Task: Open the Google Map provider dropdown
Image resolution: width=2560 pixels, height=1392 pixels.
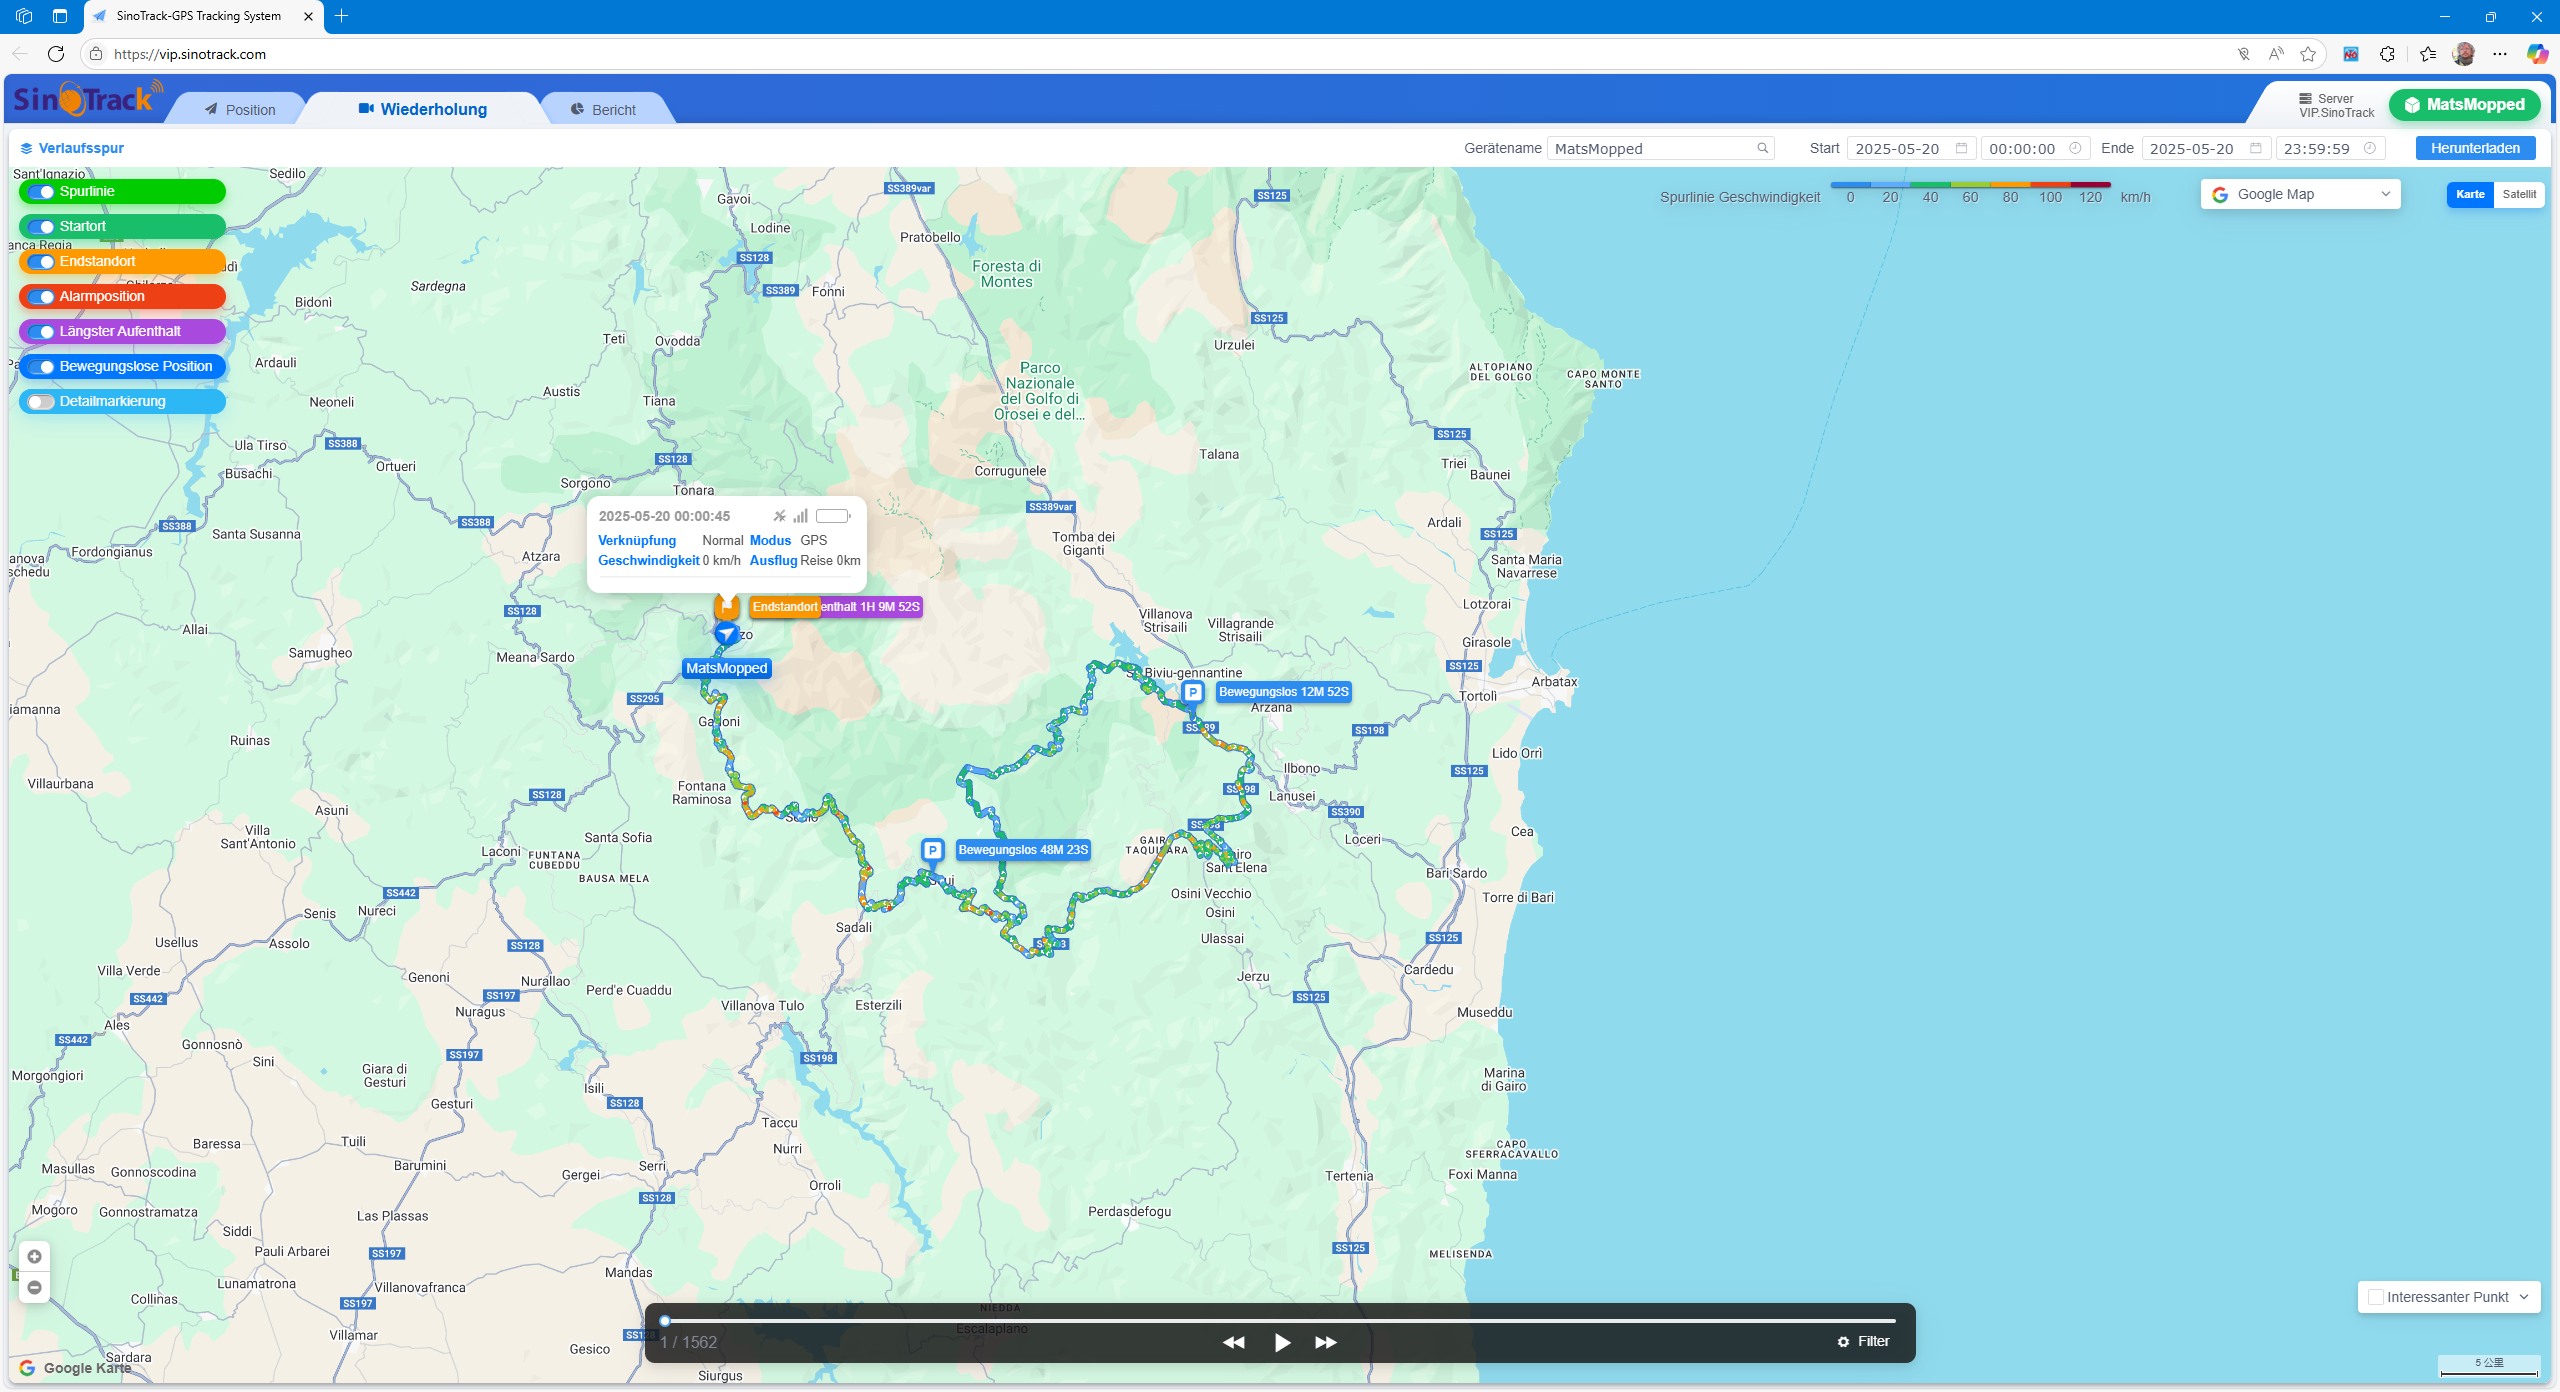Action: click(2299, 195)
